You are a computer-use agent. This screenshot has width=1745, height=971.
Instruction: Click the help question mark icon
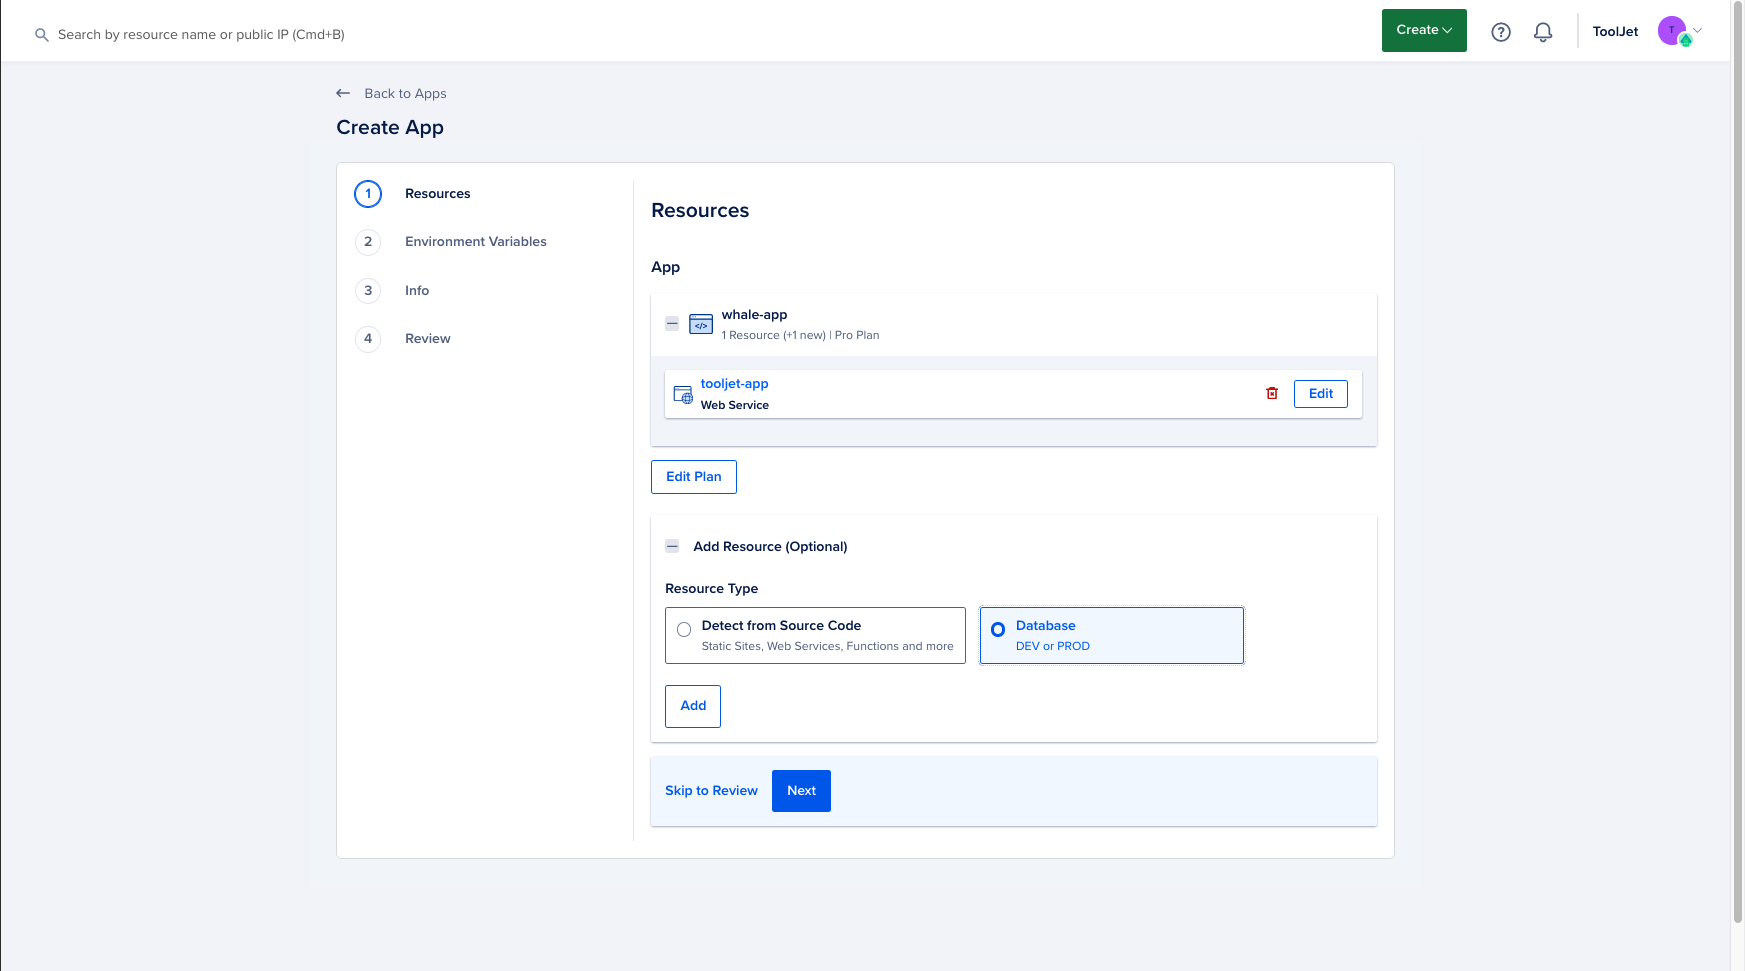tap(1500, 32)
